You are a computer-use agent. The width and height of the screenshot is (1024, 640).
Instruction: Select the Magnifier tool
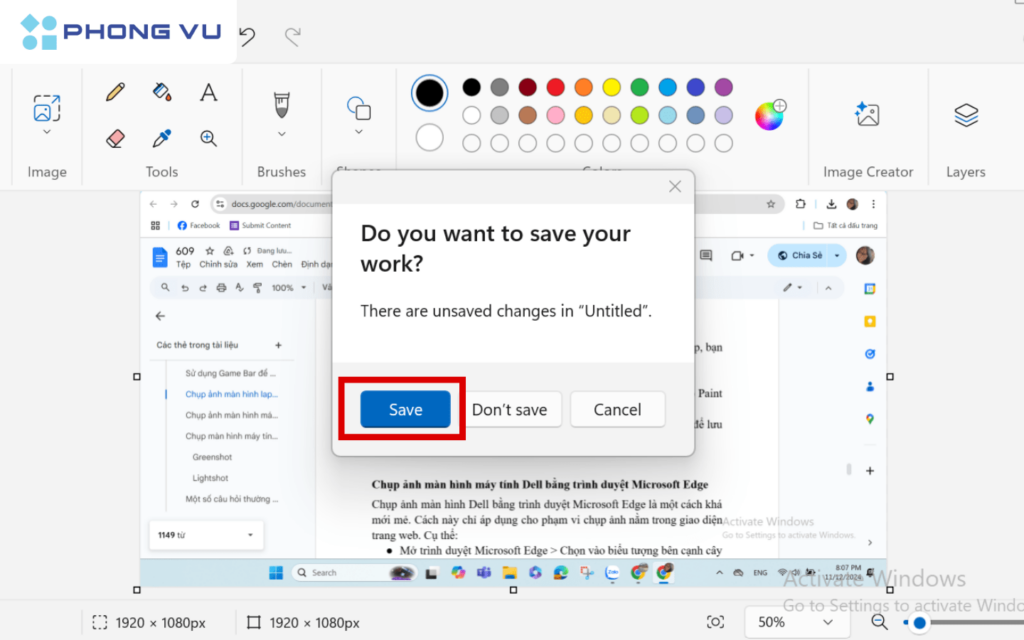point(208,138)
